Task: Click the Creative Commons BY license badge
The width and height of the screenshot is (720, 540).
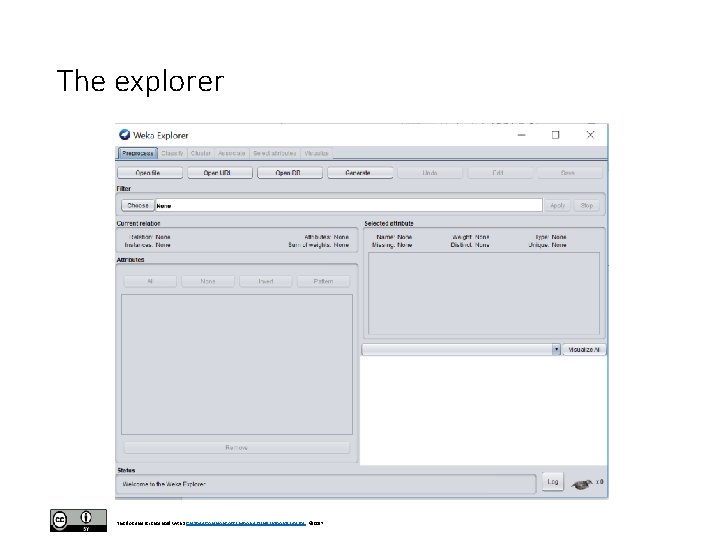Action: tap(79, 521)
